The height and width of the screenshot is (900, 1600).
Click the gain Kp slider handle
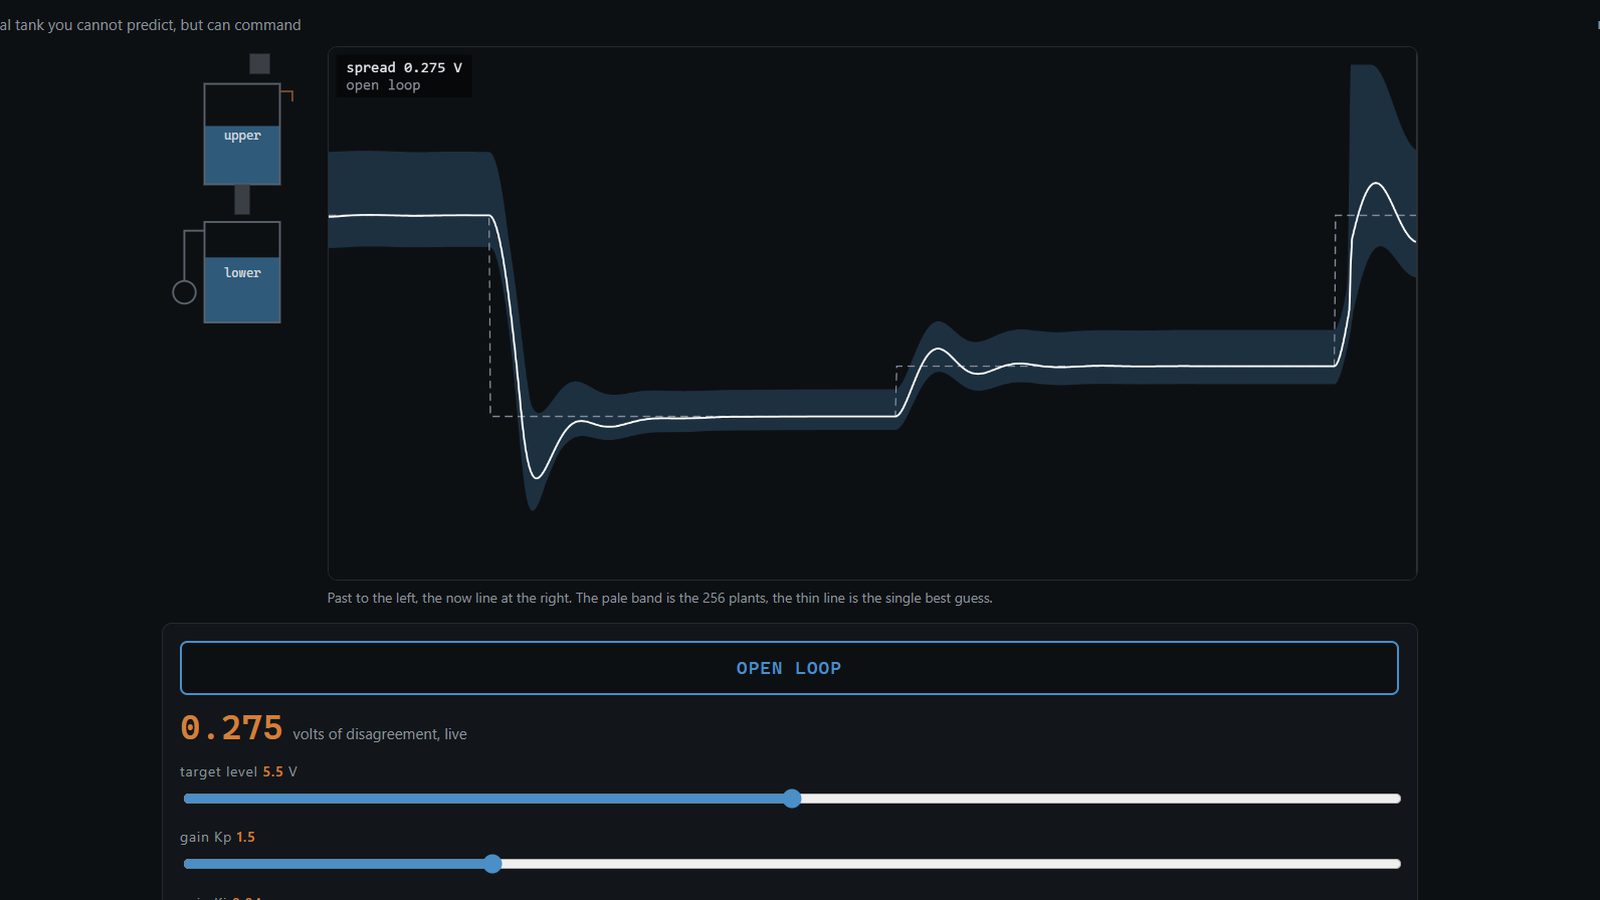point(492,864)
